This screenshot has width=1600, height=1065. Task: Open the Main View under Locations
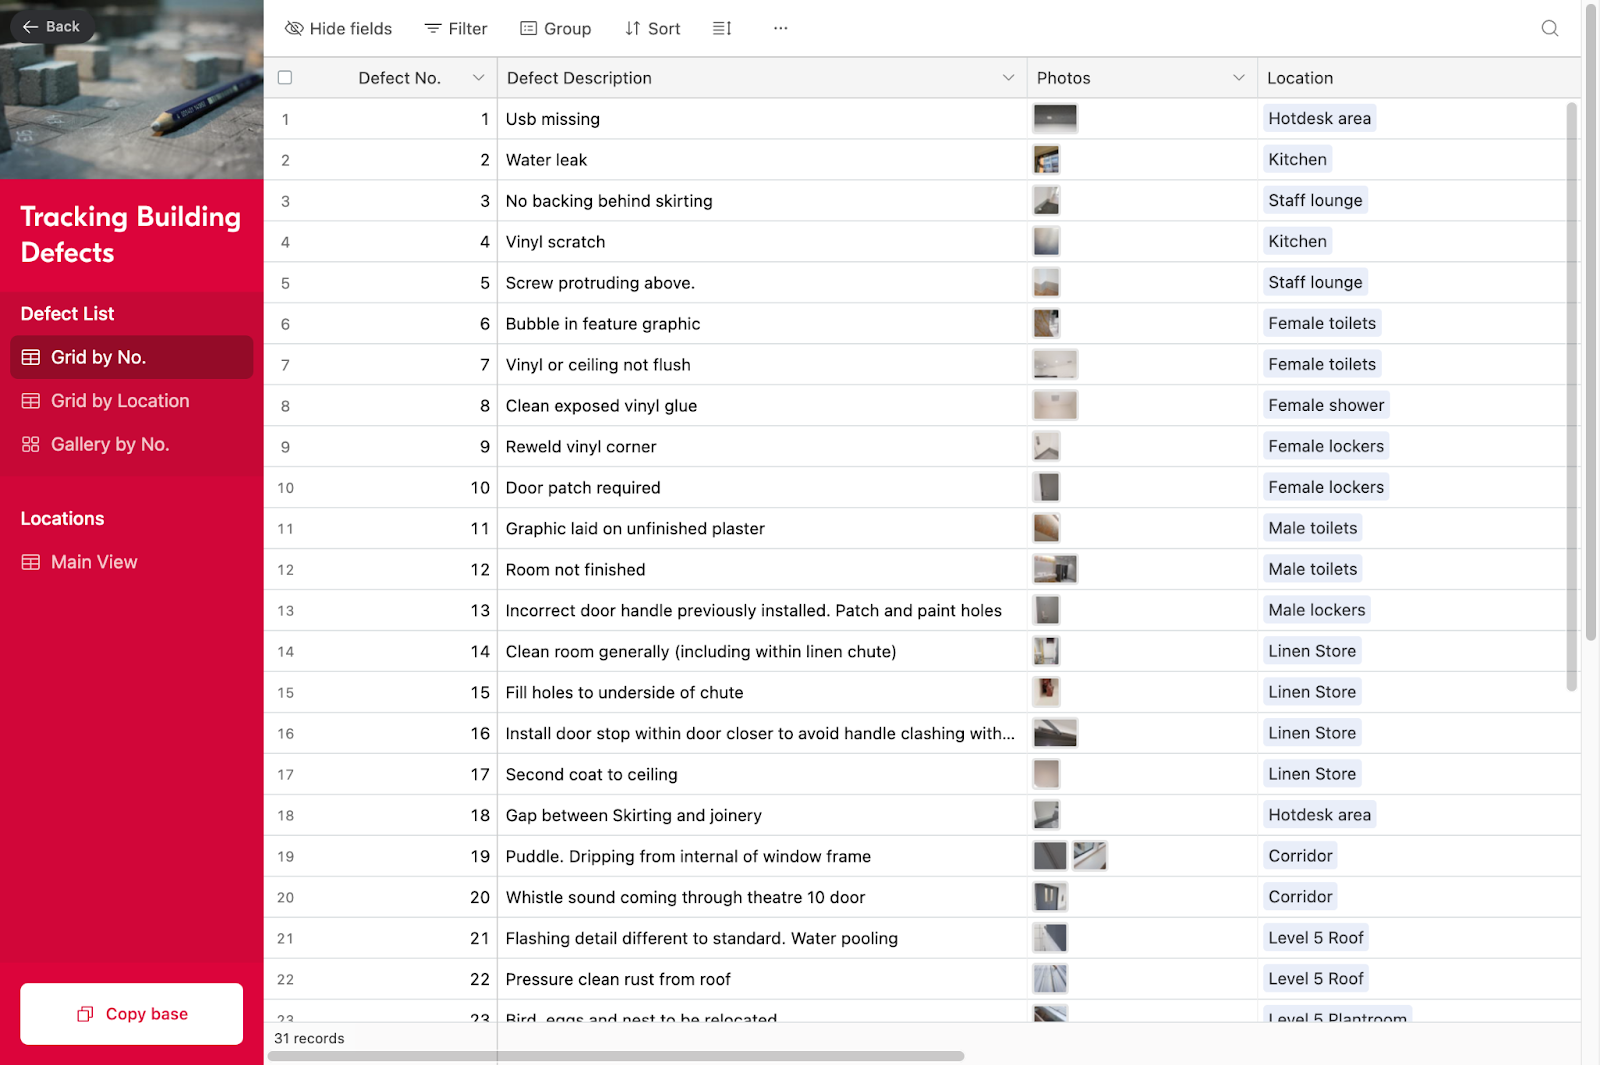93,561
